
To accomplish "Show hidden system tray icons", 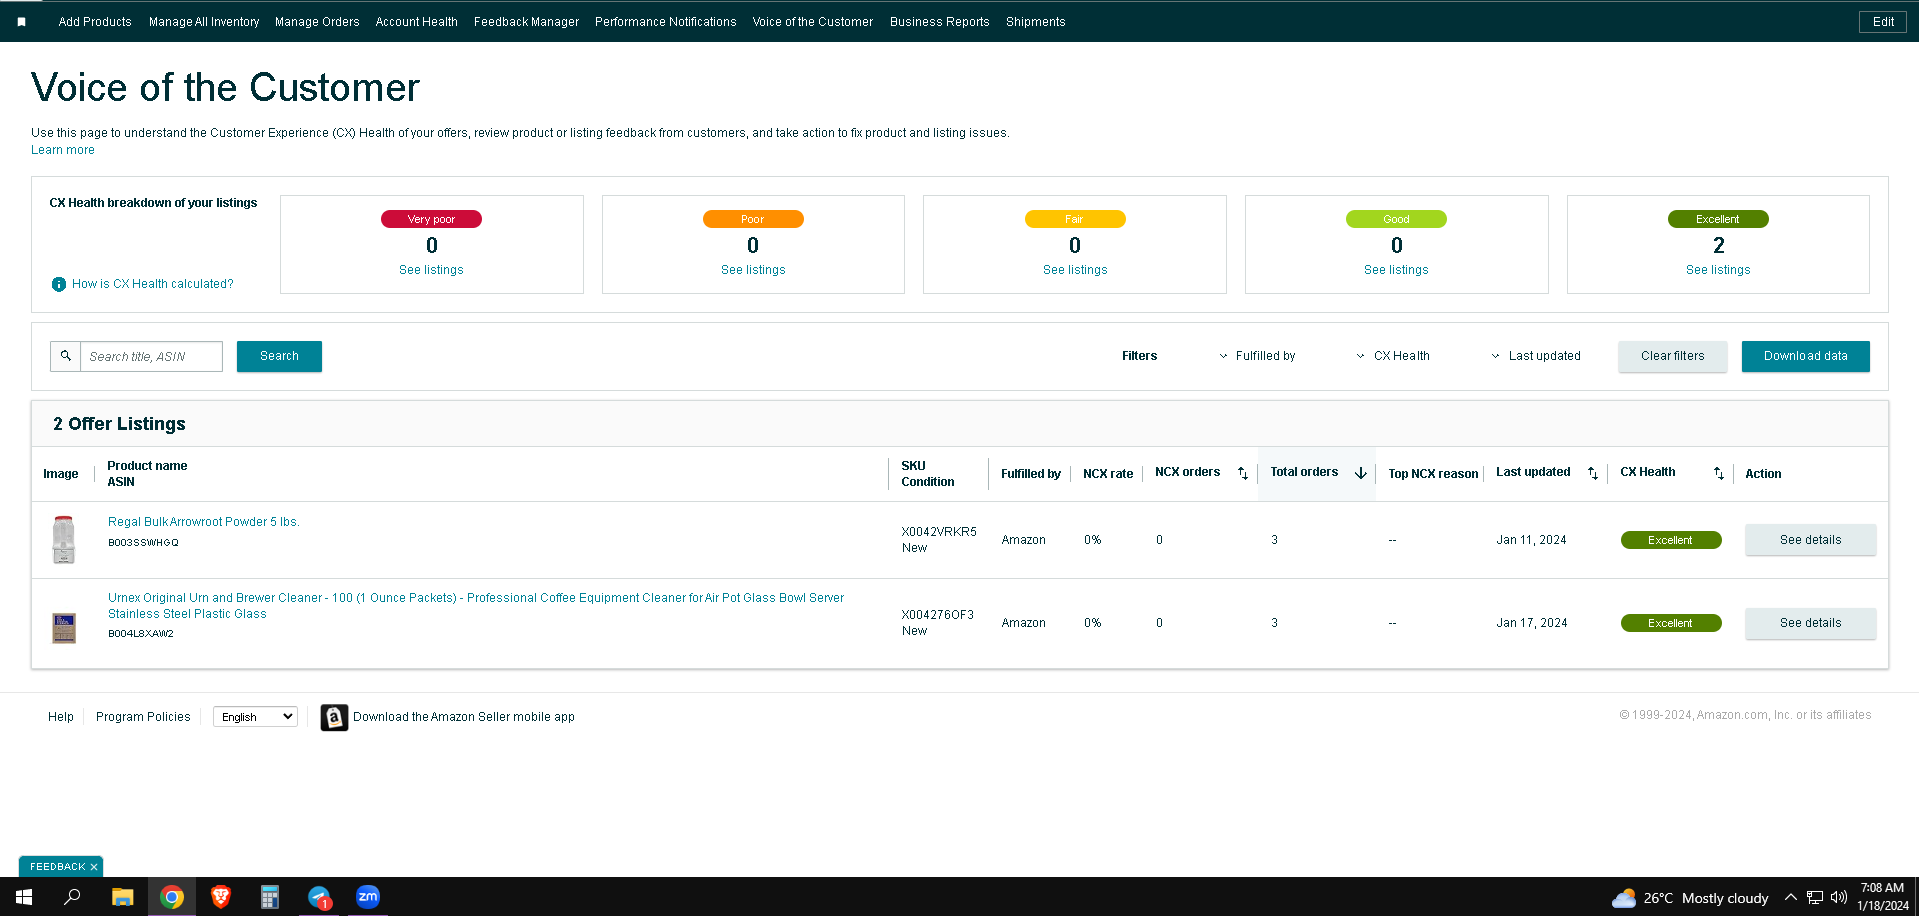I will tap(1790, 897).
